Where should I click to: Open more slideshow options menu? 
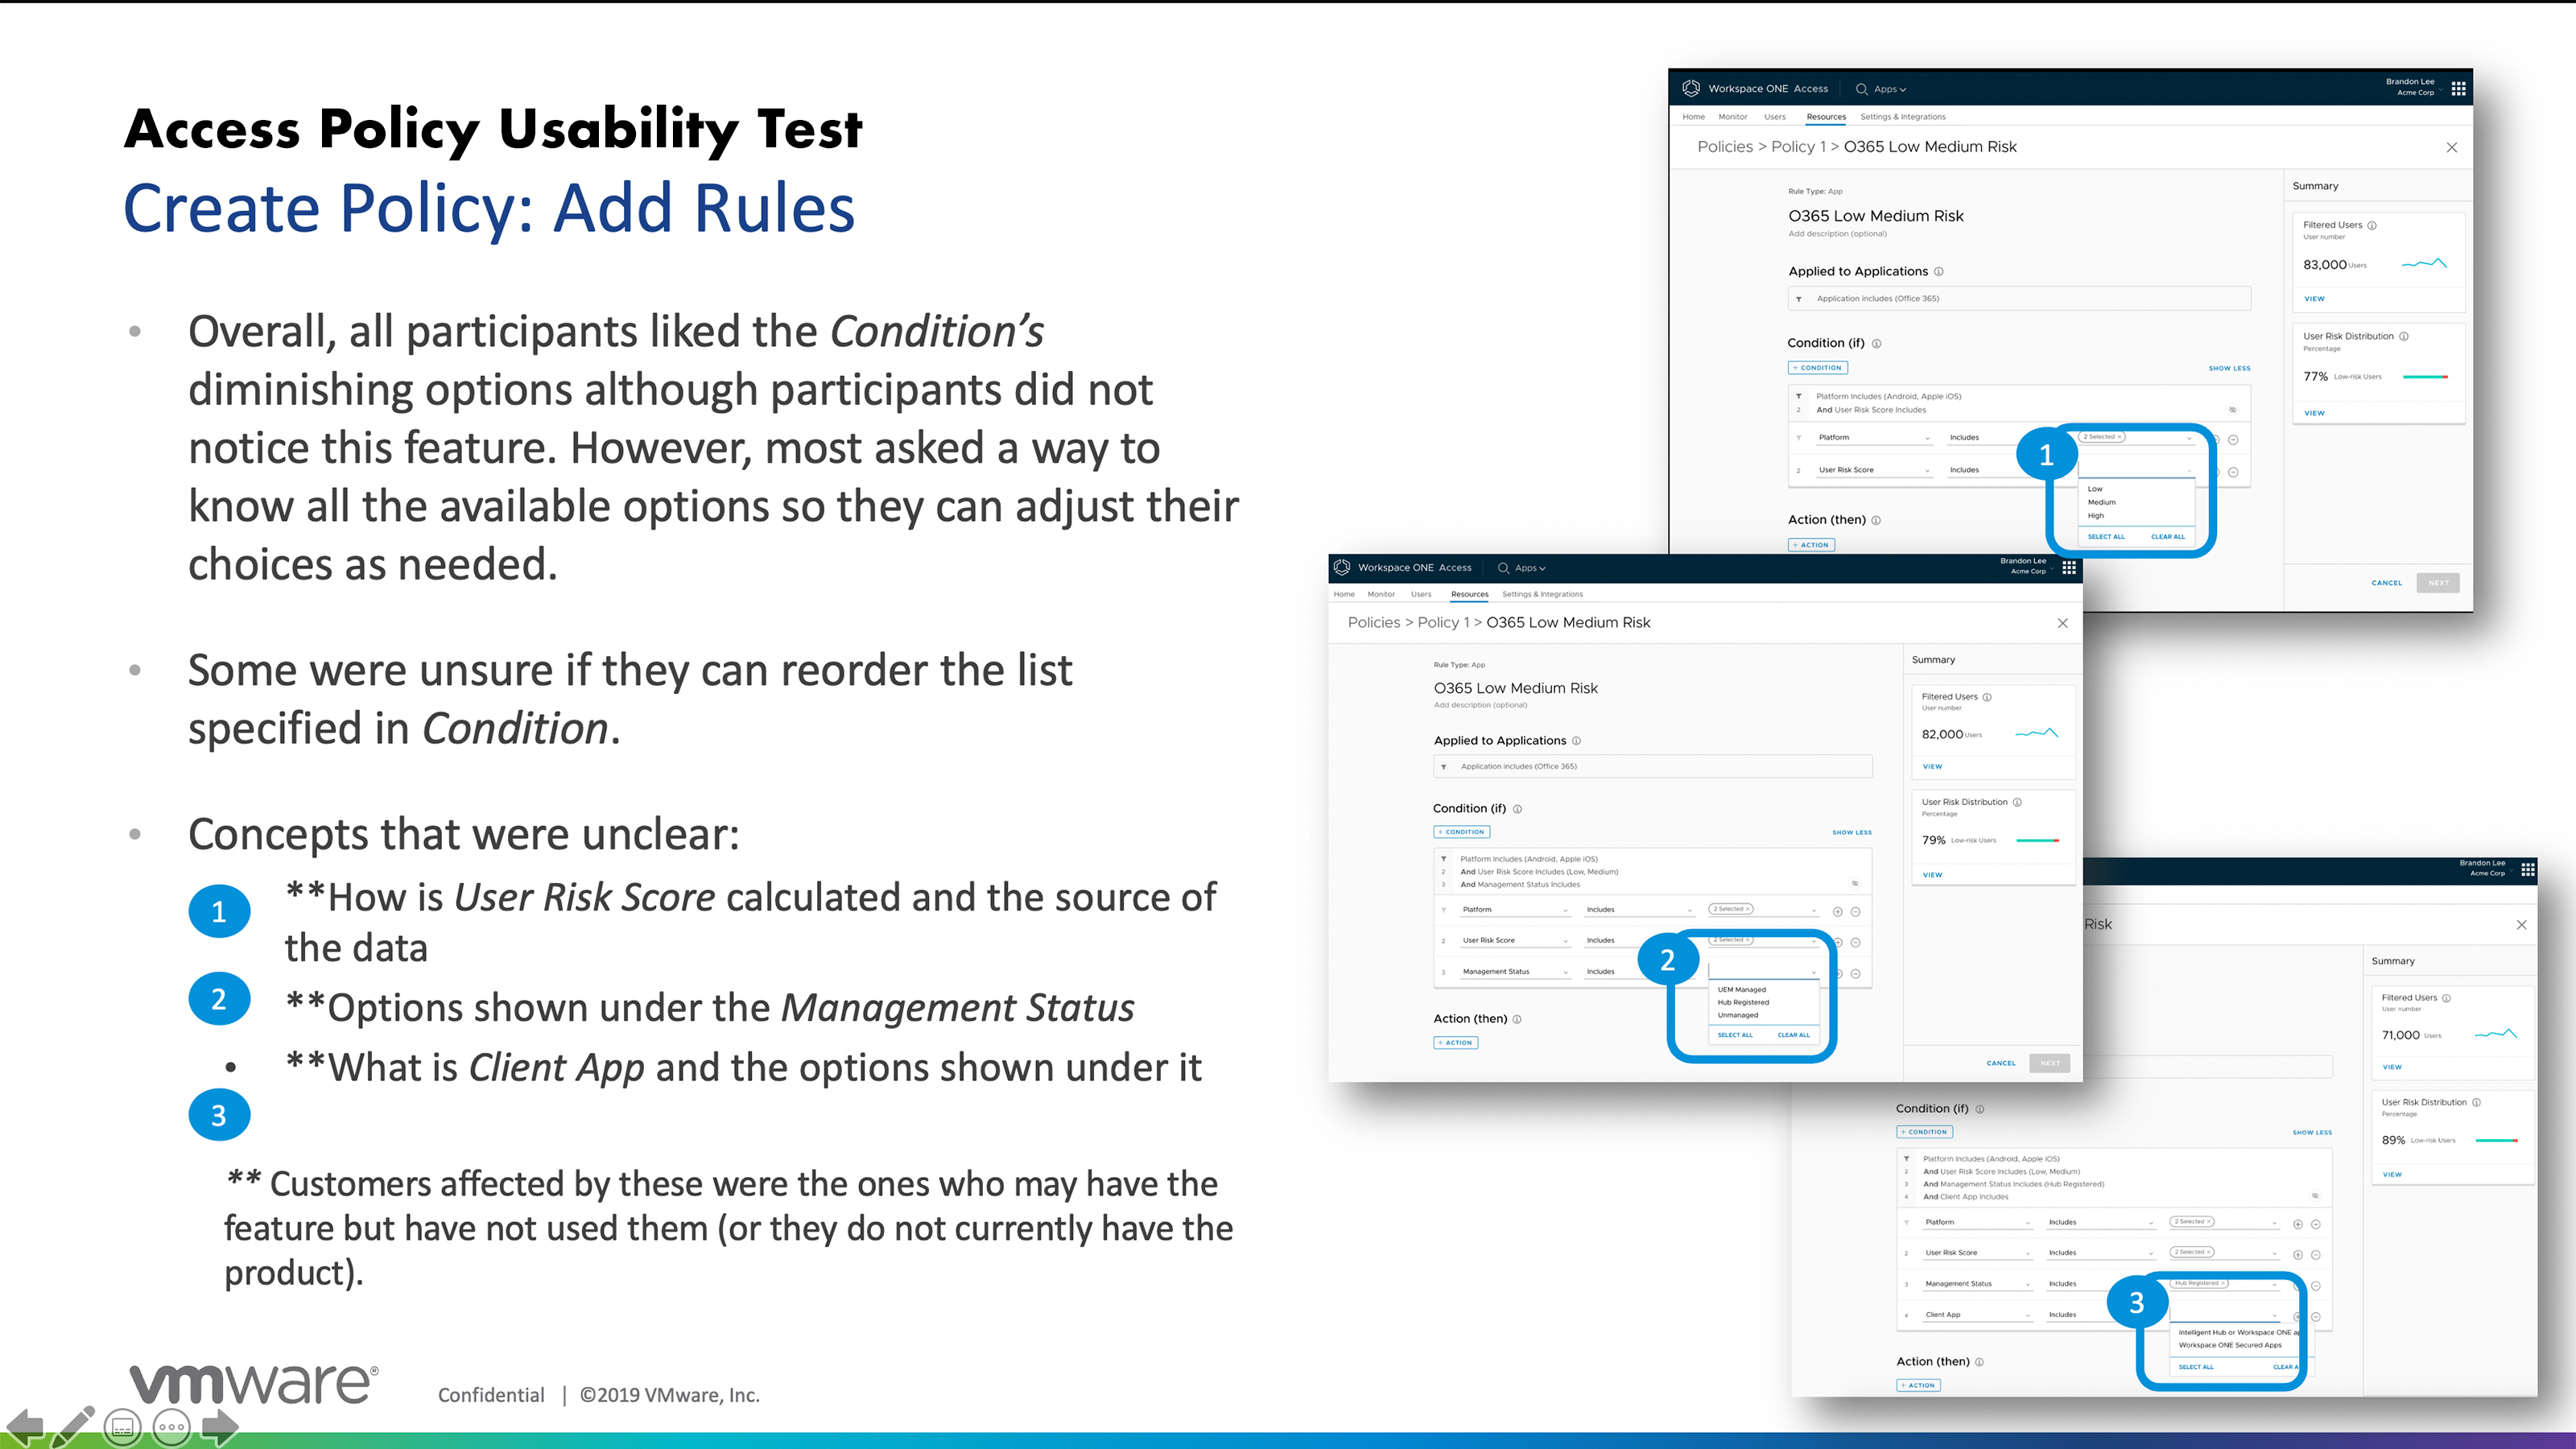pos(171,1427)
